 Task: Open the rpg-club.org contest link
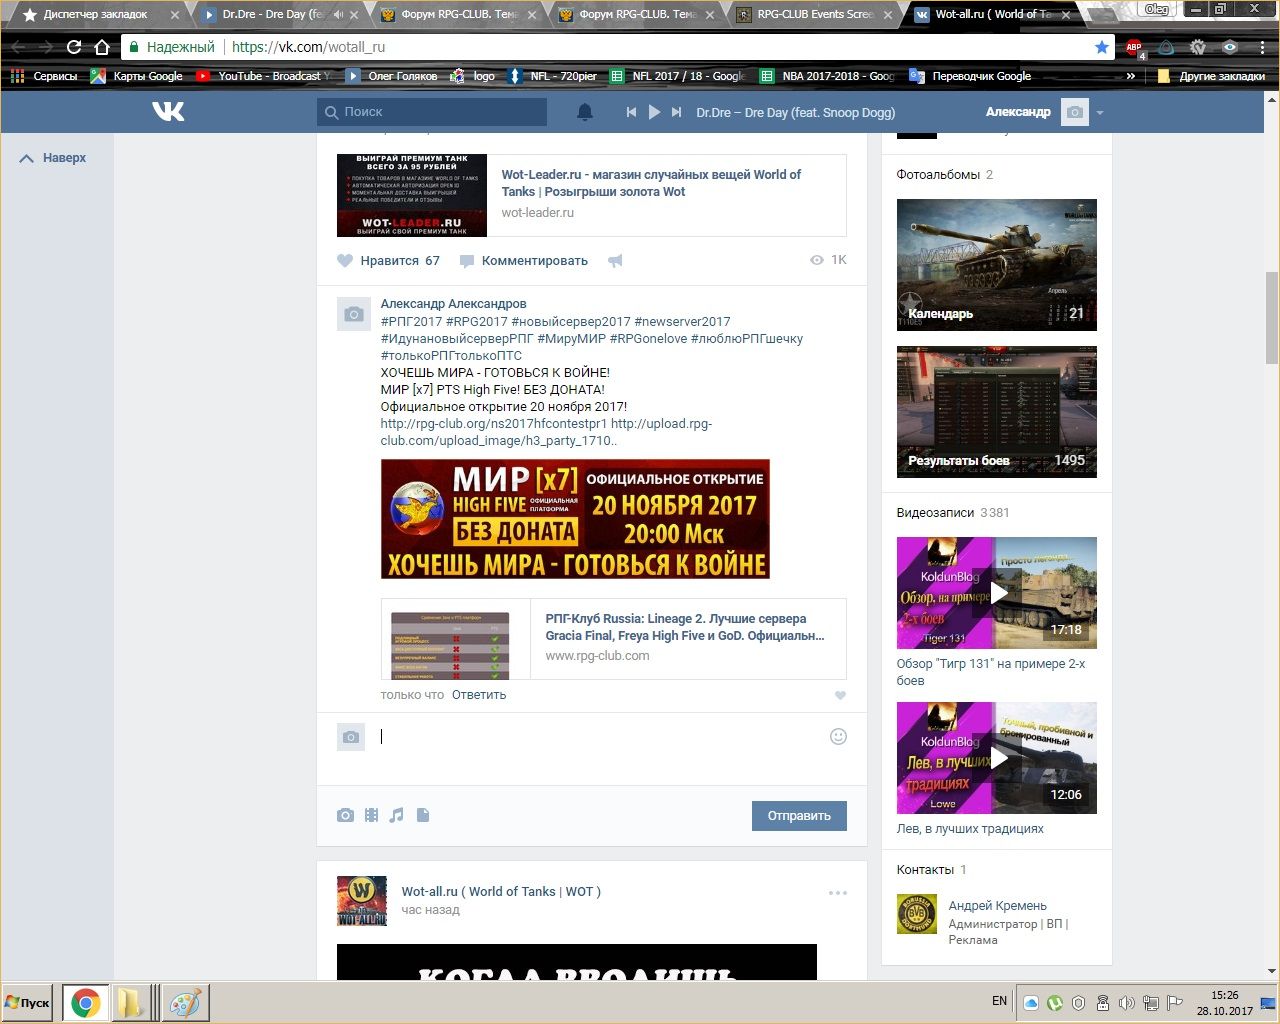click(493, 424)
